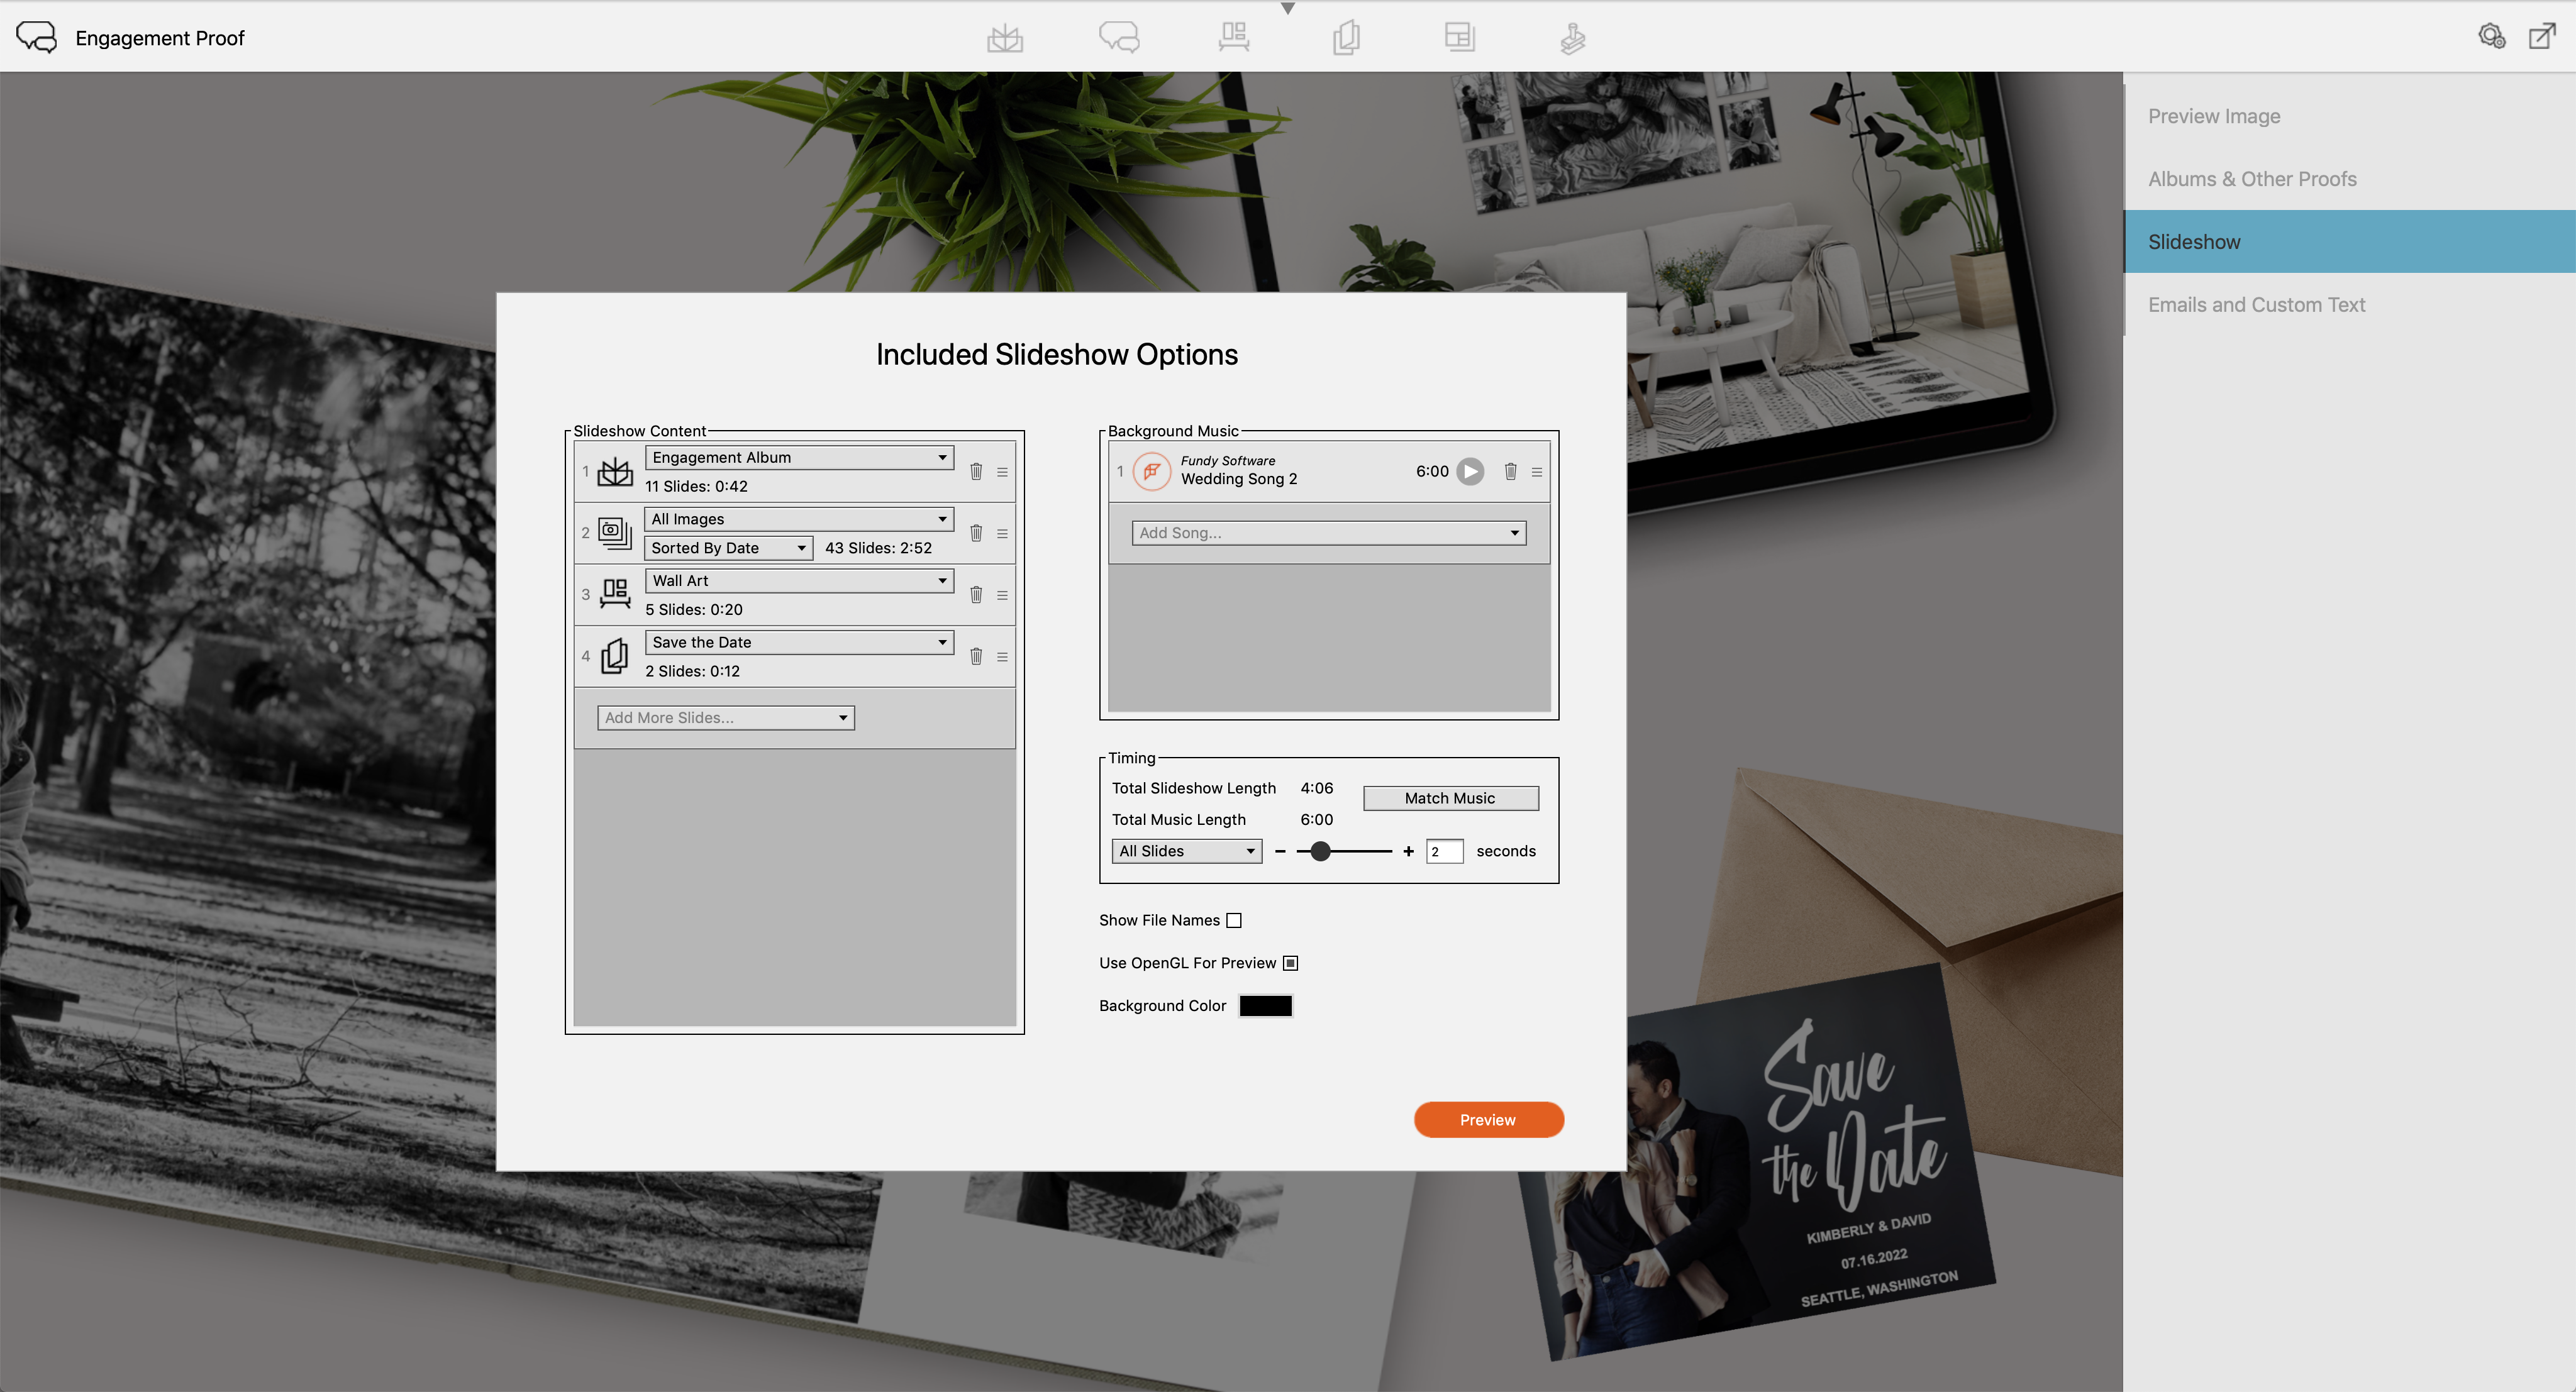
Task: Open the Add Song dropdown
Action: coord(1329,533)
